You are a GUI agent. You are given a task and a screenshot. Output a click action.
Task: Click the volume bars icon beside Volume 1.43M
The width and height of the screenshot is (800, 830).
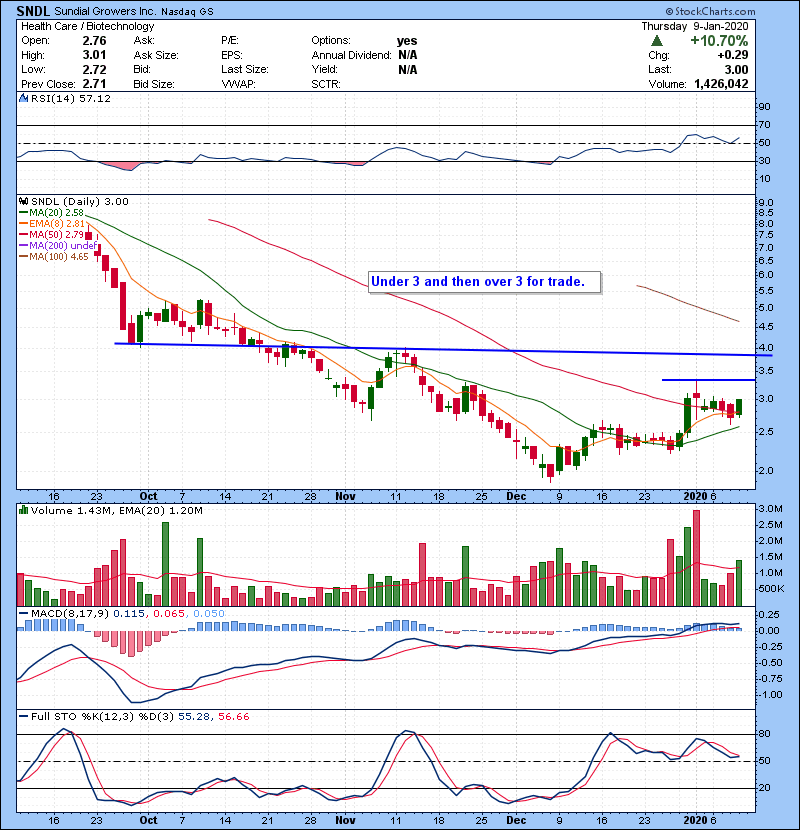point(23,511)
